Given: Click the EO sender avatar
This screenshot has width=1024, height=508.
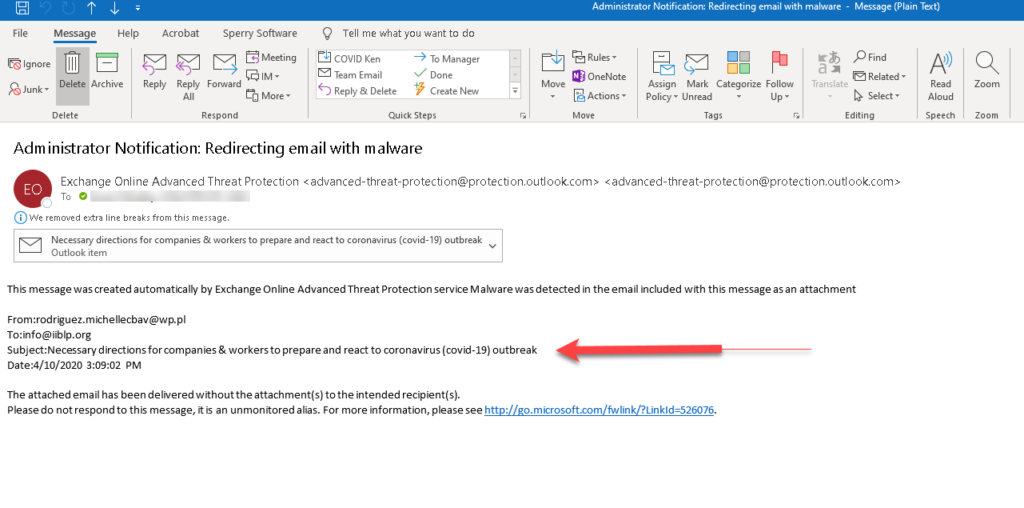Looking at the screenshot, I should coord(32,189).
